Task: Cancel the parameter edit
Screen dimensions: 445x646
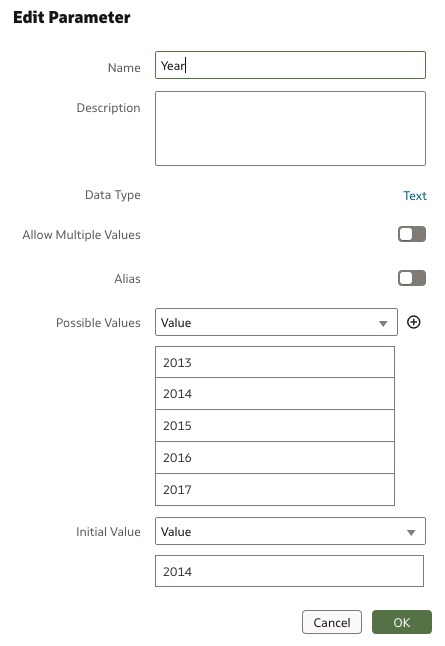Action: pos(332,622)
